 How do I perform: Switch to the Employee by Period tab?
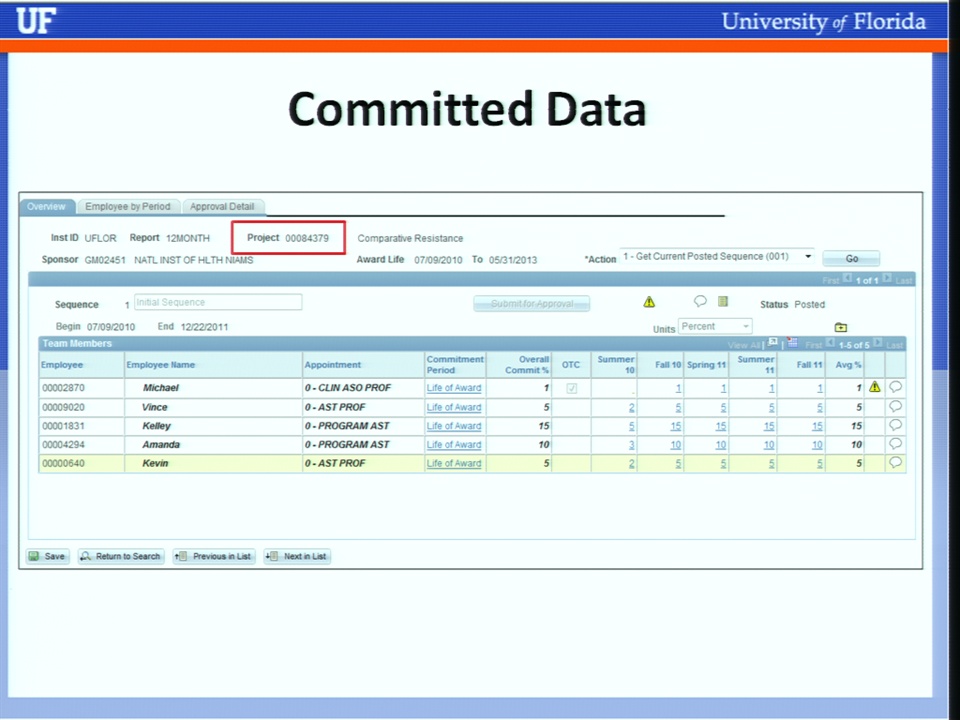click(x=128, y=207)
